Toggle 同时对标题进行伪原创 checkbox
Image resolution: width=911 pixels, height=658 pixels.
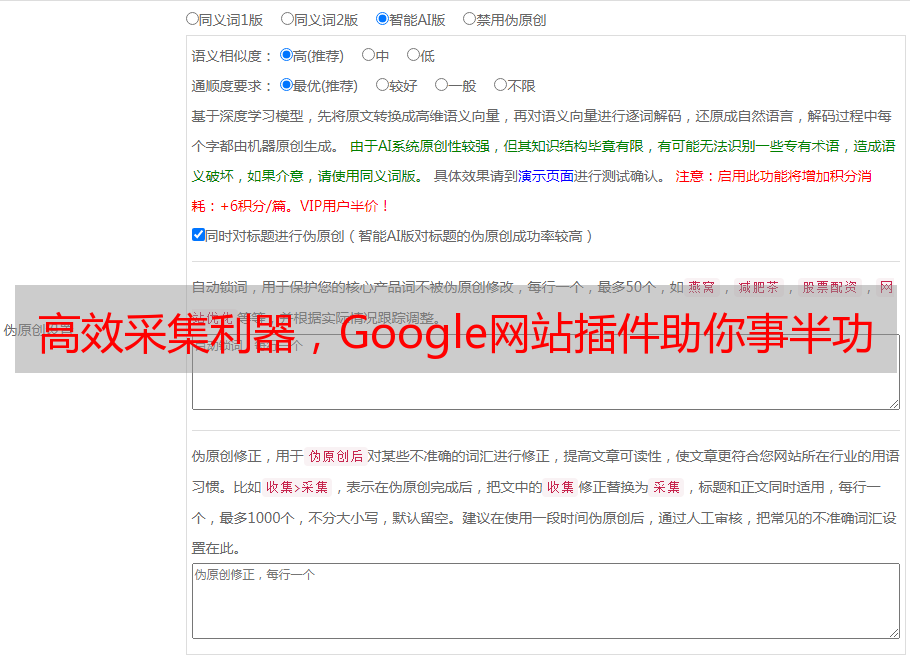click(x=198, y=235)
